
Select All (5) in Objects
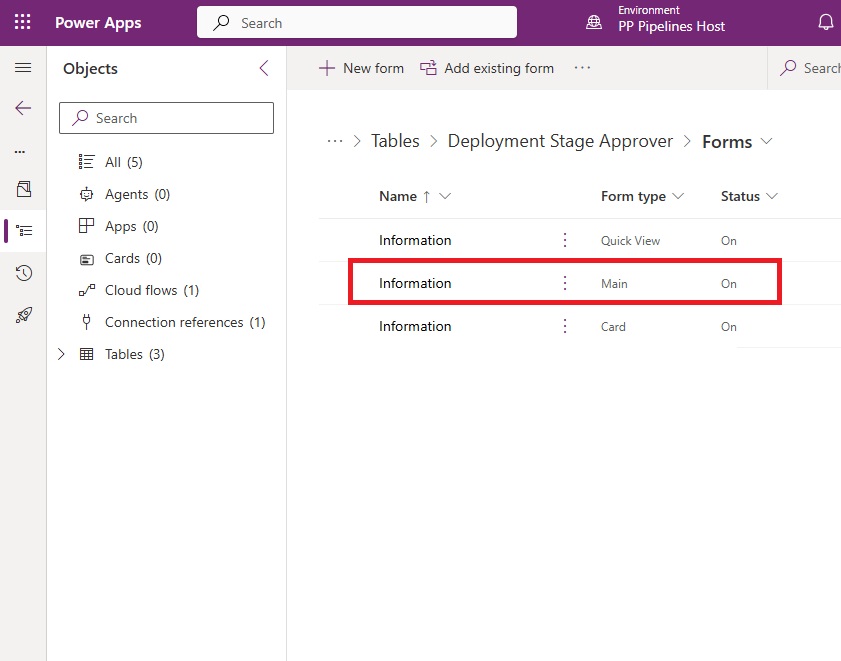pyautogui.click(x=124, y=162)
